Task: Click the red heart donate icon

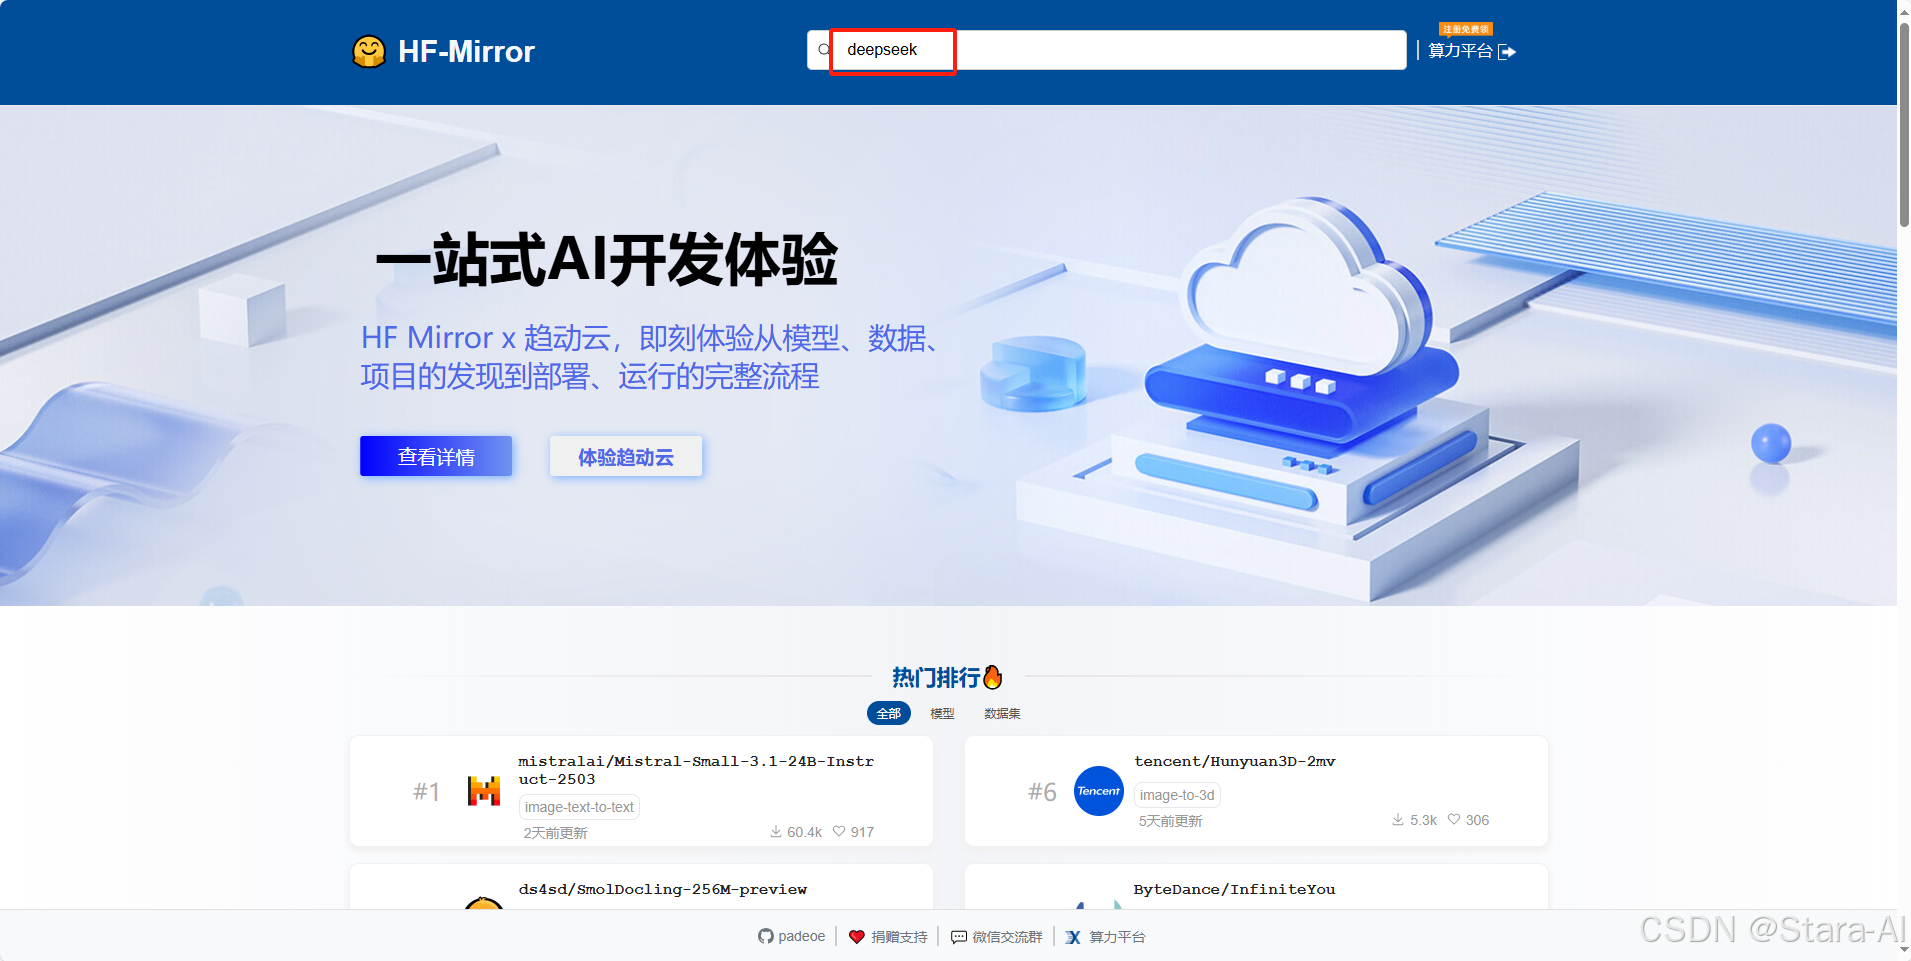Action: (857, 937)
